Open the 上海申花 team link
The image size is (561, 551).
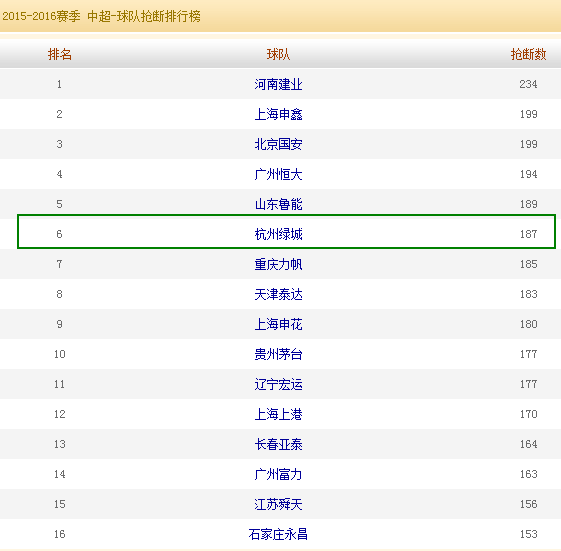pos(278,325)
